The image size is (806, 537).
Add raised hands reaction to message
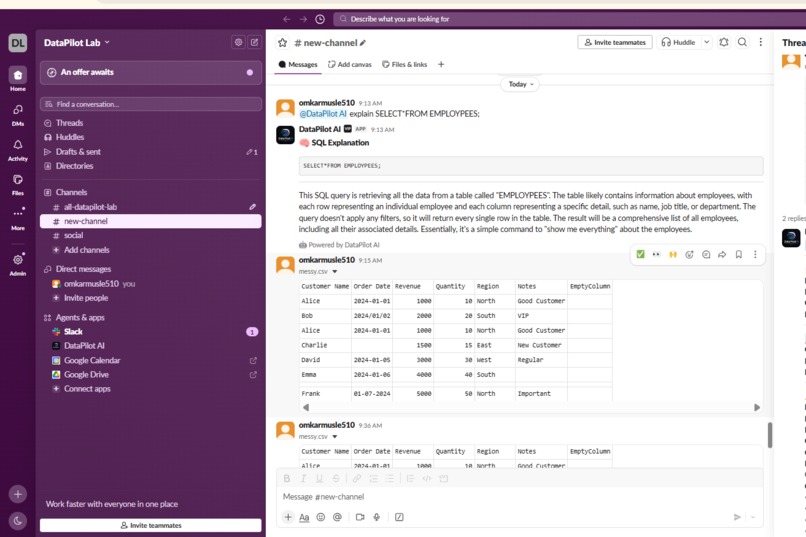pyautogui.click(x=673, y=254)
